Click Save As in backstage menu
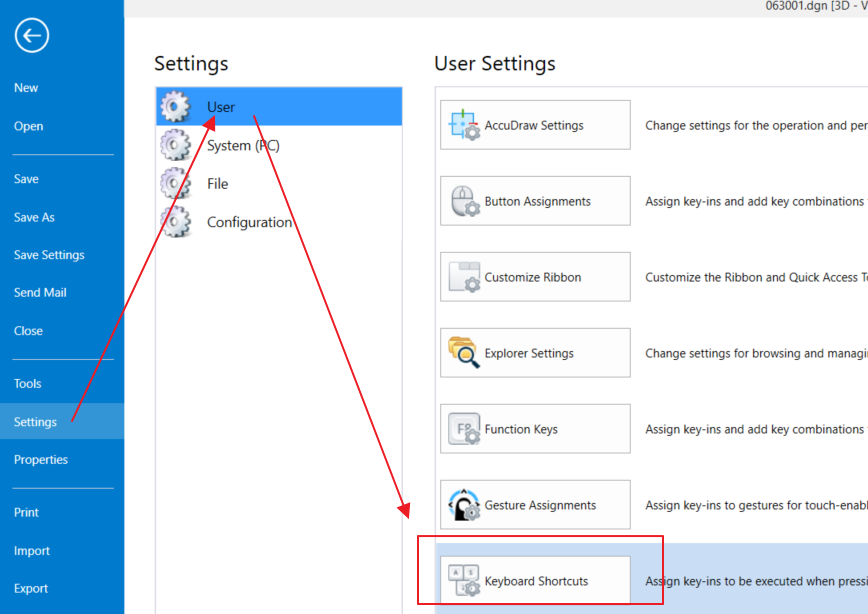Image resolution: width=868 pixels, height=614 pixels. pyautogui.click(x=34, y=217)
